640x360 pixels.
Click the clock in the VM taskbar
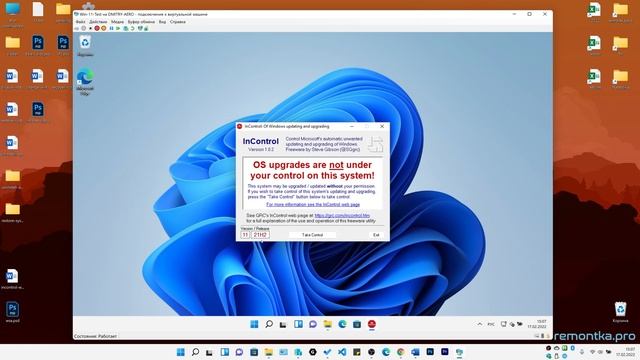pos(537,324)
